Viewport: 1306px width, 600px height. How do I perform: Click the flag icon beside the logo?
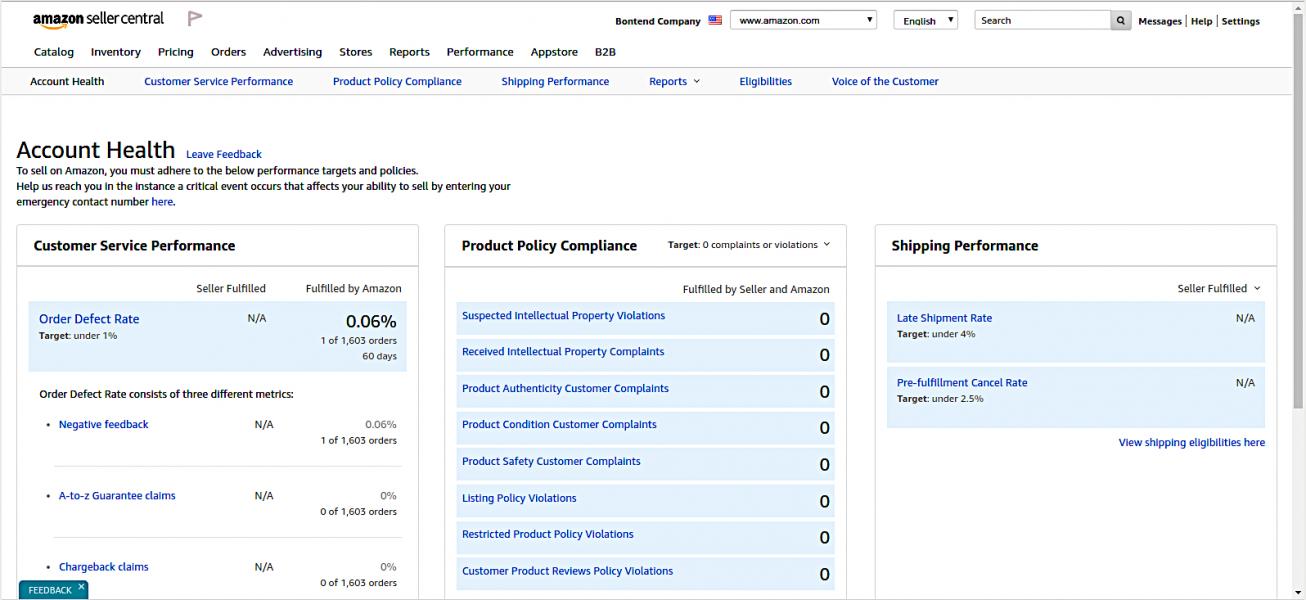[x=195, y=19]
